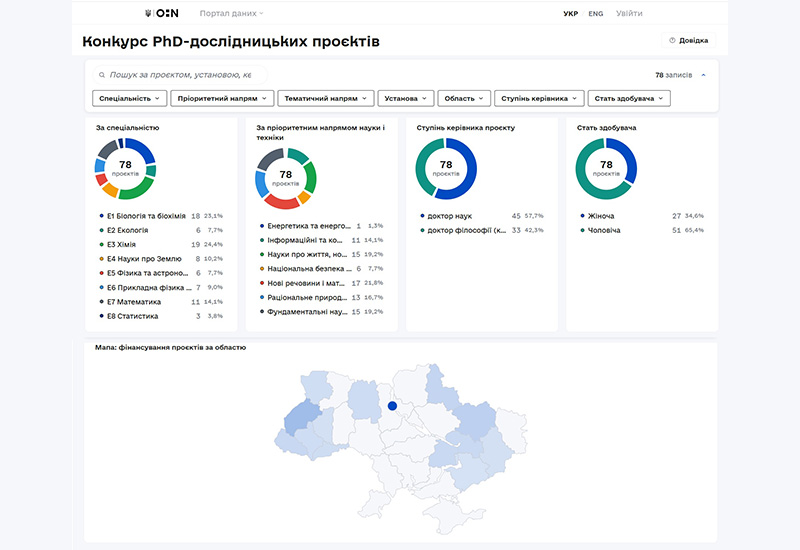Select the Жіноча legend row
The image size is (800, 550).
click(x=642, y=216)
